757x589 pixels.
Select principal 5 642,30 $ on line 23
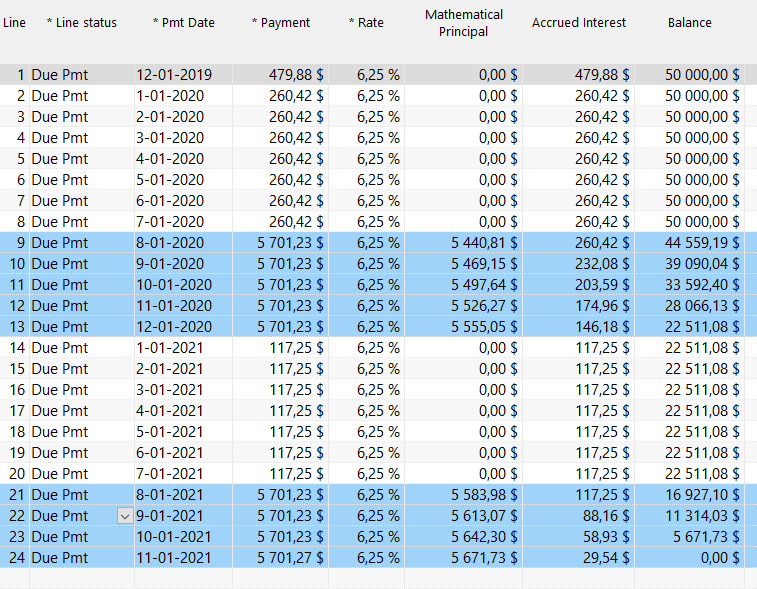tap(463, 537)
